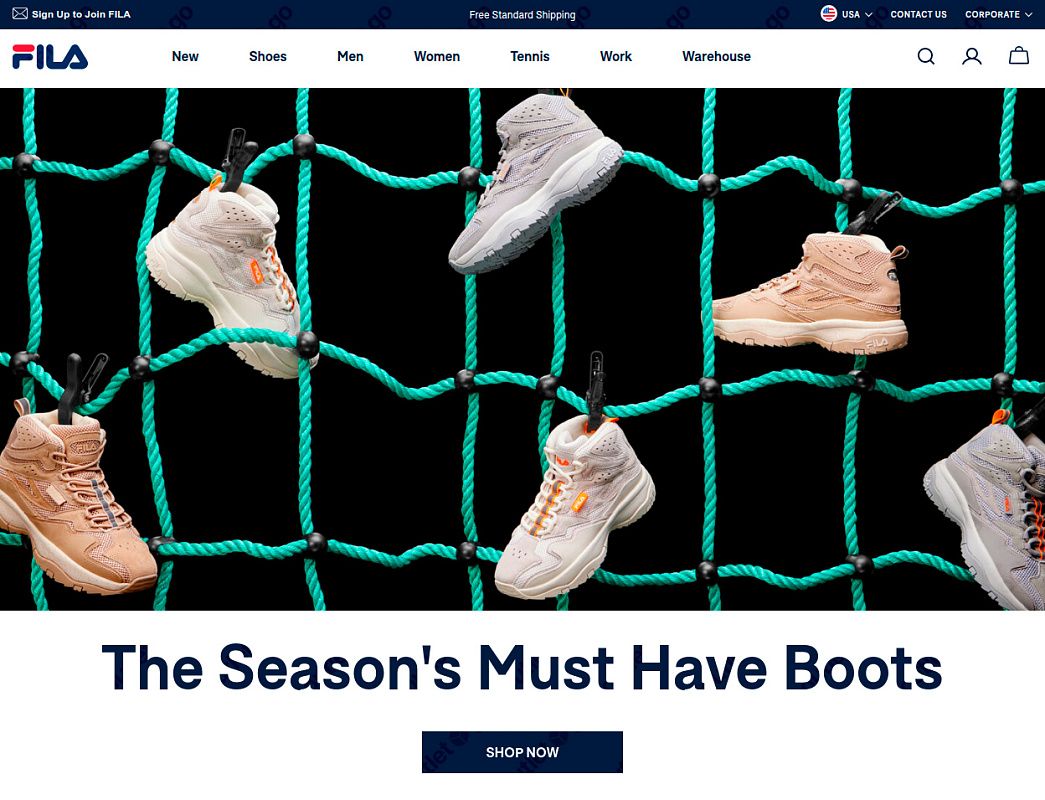Open the New menu
Screen dimensions: 1045x800
[x=185, y=57]
